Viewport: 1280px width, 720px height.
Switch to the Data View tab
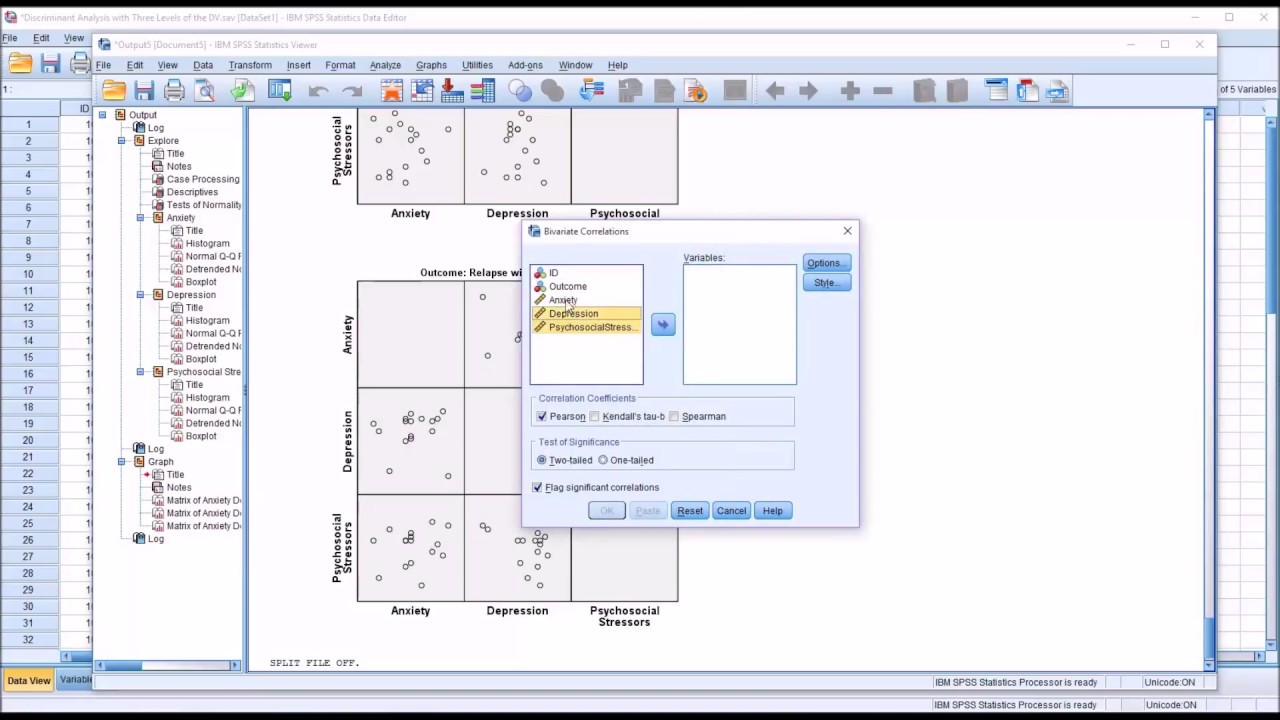(28, 680)
